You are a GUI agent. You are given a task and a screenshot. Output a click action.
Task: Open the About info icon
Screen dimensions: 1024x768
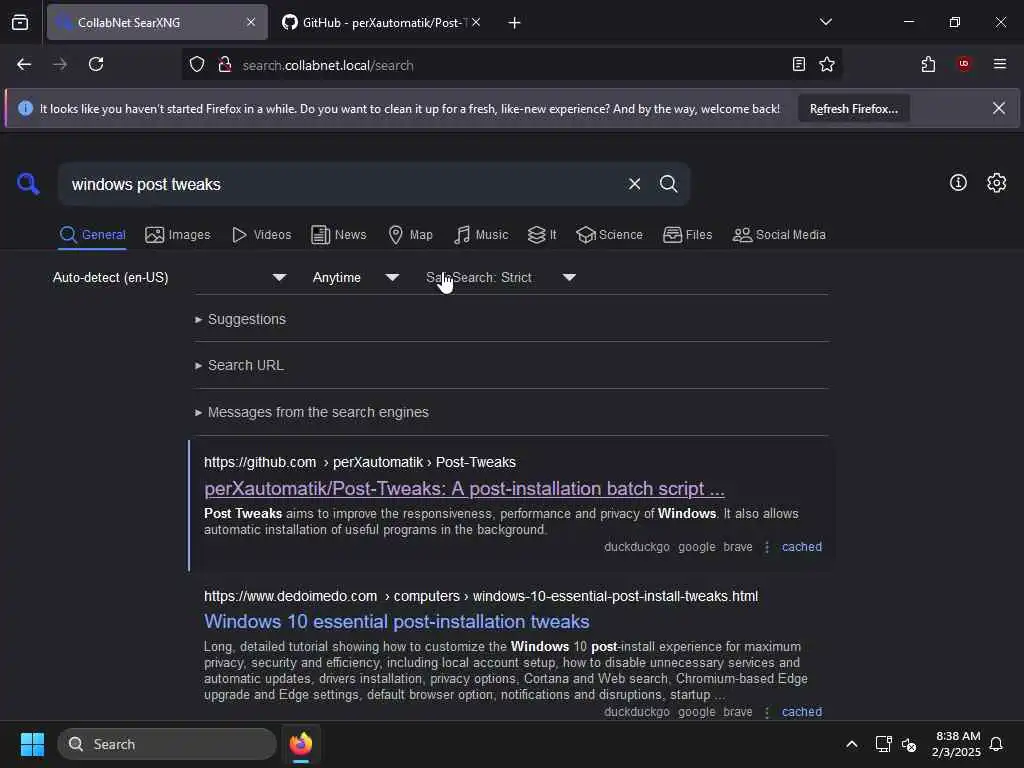(958, 183)
